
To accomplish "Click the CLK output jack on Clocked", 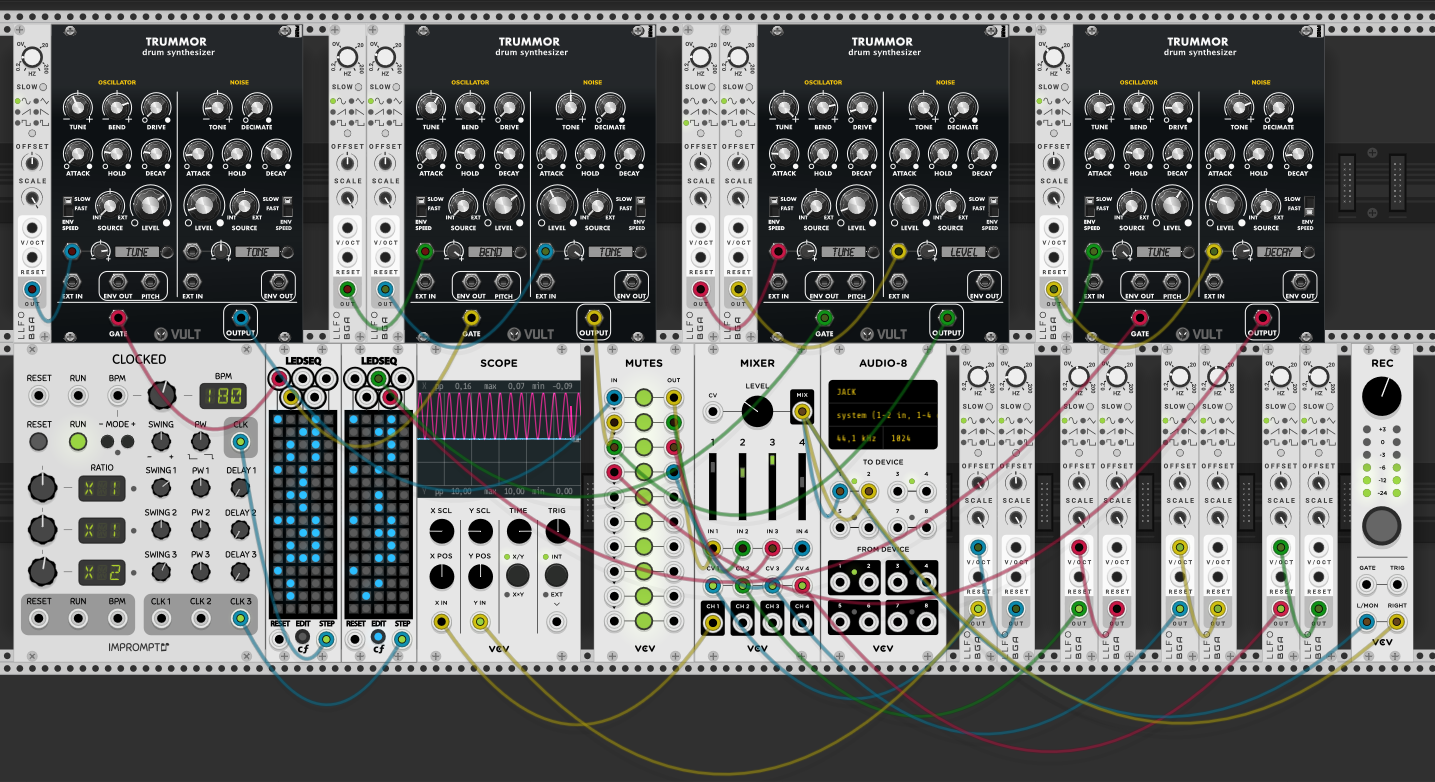I will [x=240, y=442].
